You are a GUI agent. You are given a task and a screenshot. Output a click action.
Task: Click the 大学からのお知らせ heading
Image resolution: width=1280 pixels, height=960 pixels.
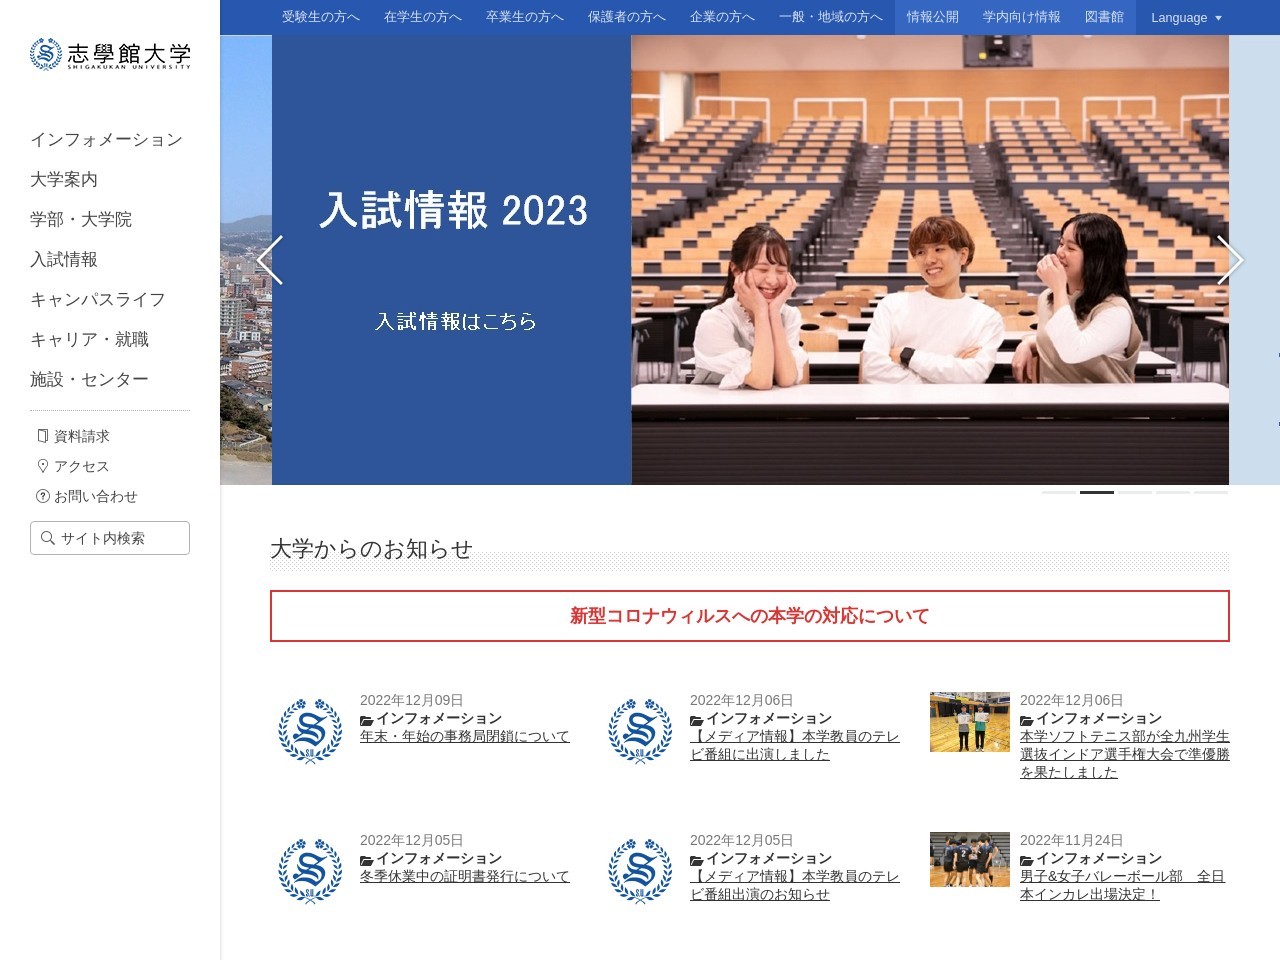coord(371,549)
